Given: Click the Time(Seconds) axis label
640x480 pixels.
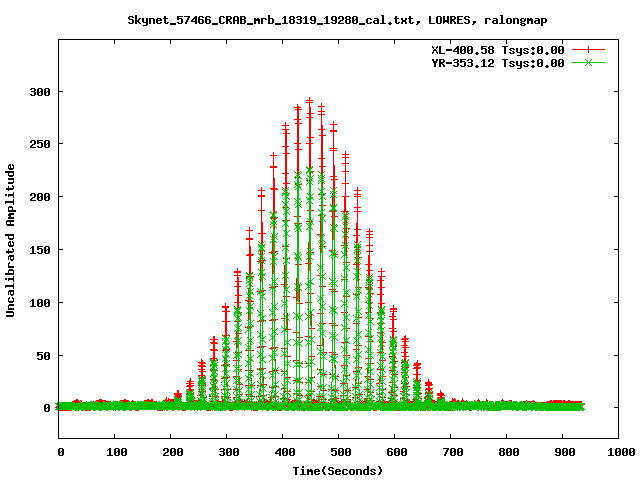Looking at the screenshot, I should click(338, 471).
